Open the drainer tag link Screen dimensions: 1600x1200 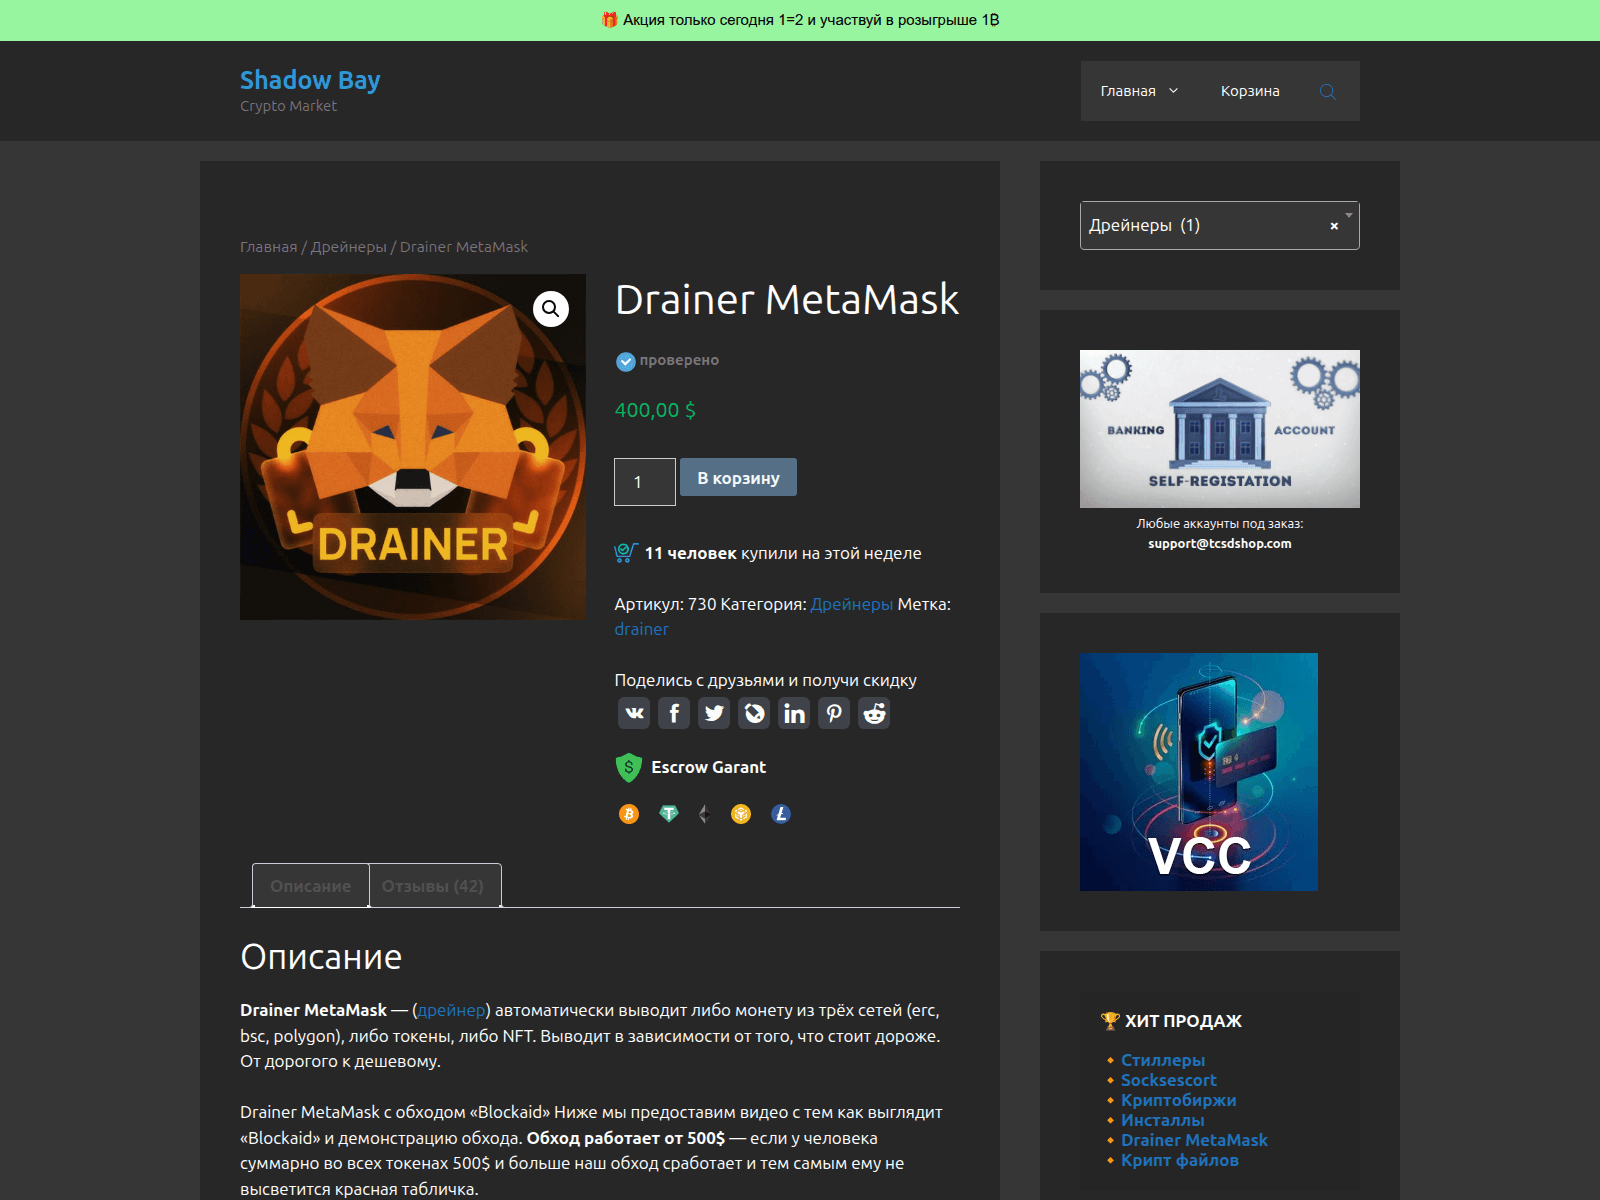click(642, 629)
